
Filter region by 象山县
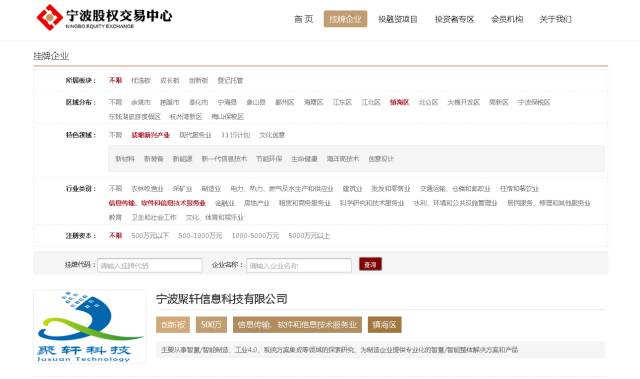click(256, 102)
